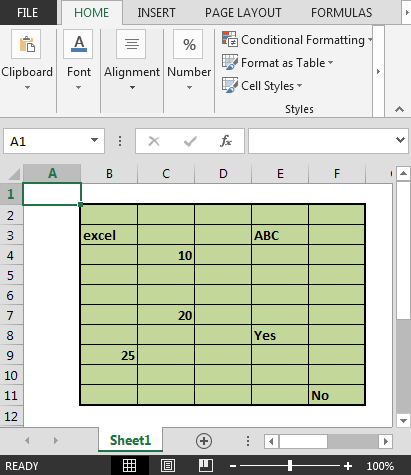Click the zoom slider handle

[x=290, y=466]
